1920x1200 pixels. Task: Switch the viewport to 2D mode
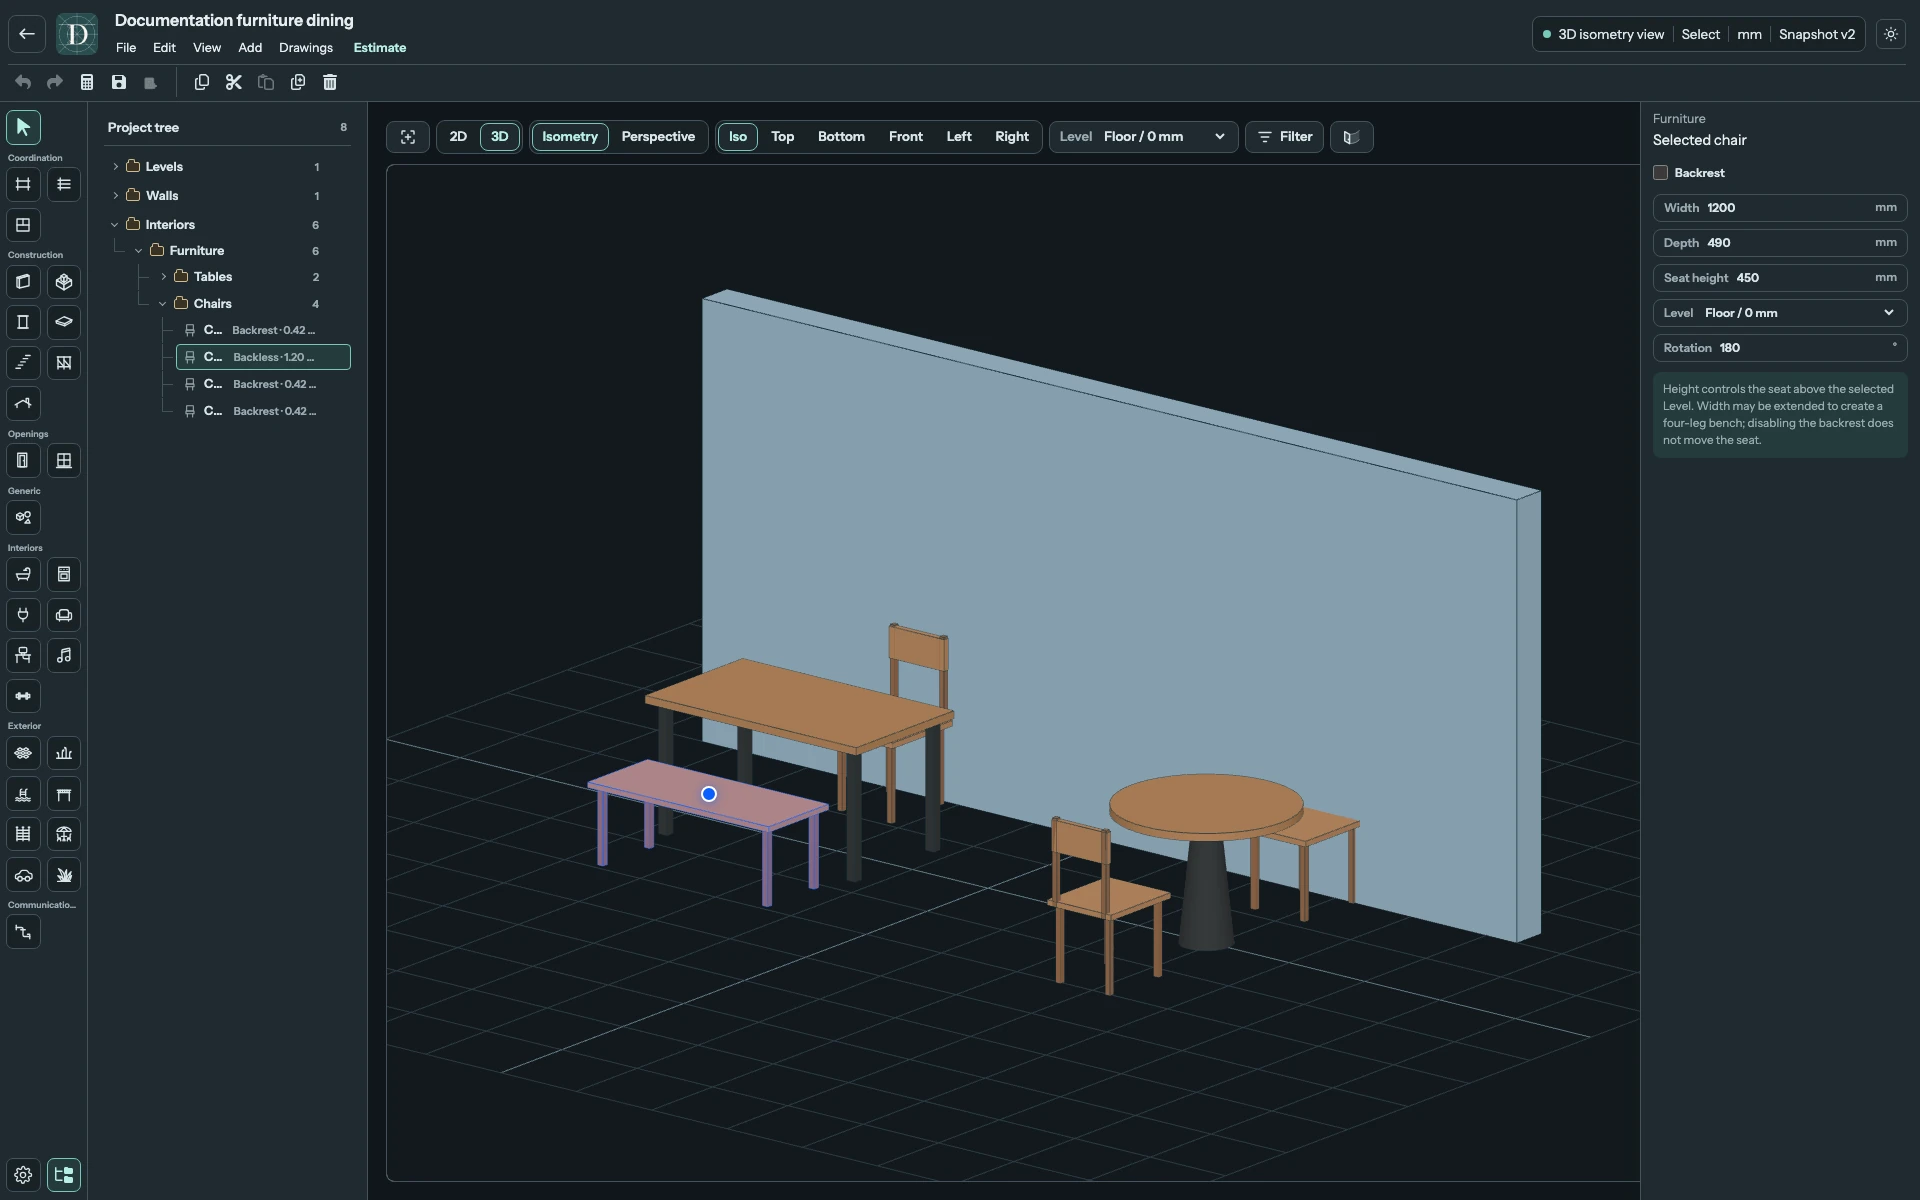pyautogui.click(x=458, y=137)
